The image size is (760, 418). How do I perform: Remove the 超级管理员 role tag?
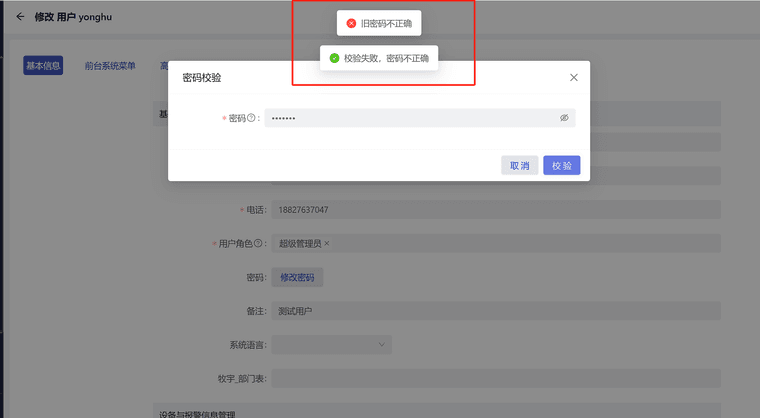(x=327, y=243)
